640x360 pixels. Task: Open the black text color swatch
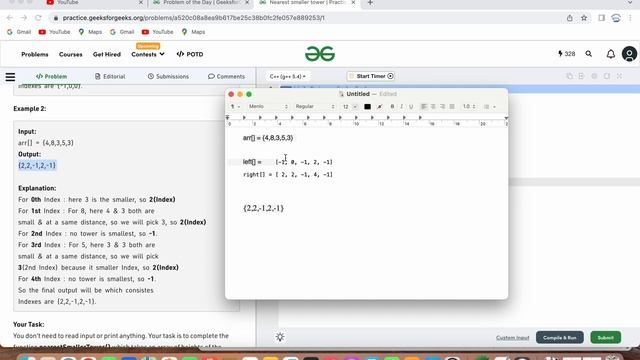[367, 107]
